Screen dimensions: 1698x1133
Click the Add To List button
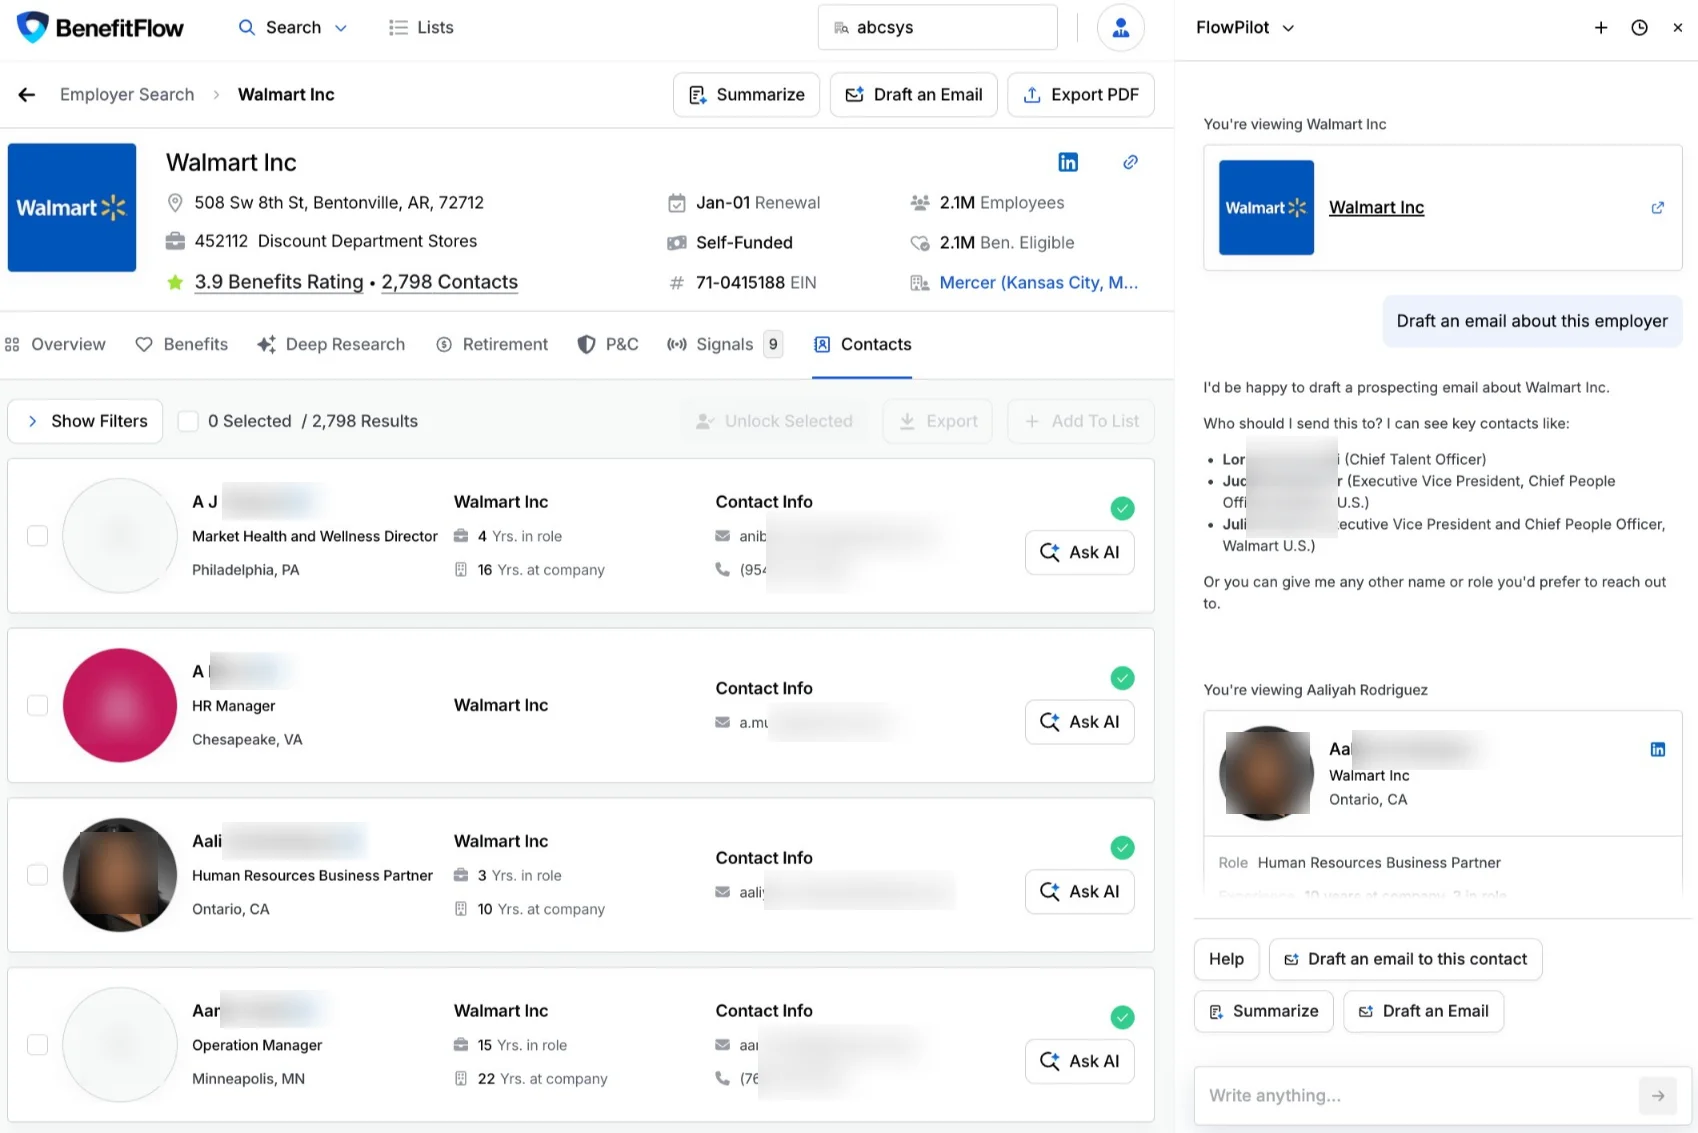pyautogui.click(x=1081, y=421)
